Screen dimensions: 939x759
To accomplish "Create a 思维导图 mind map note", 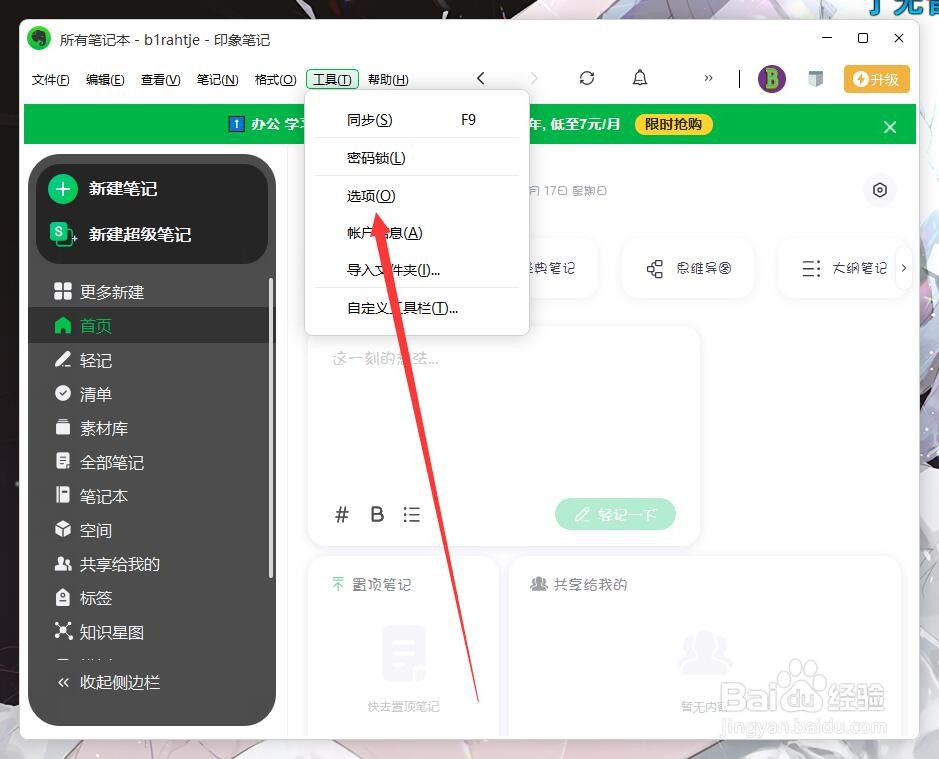I will point(689,268).
